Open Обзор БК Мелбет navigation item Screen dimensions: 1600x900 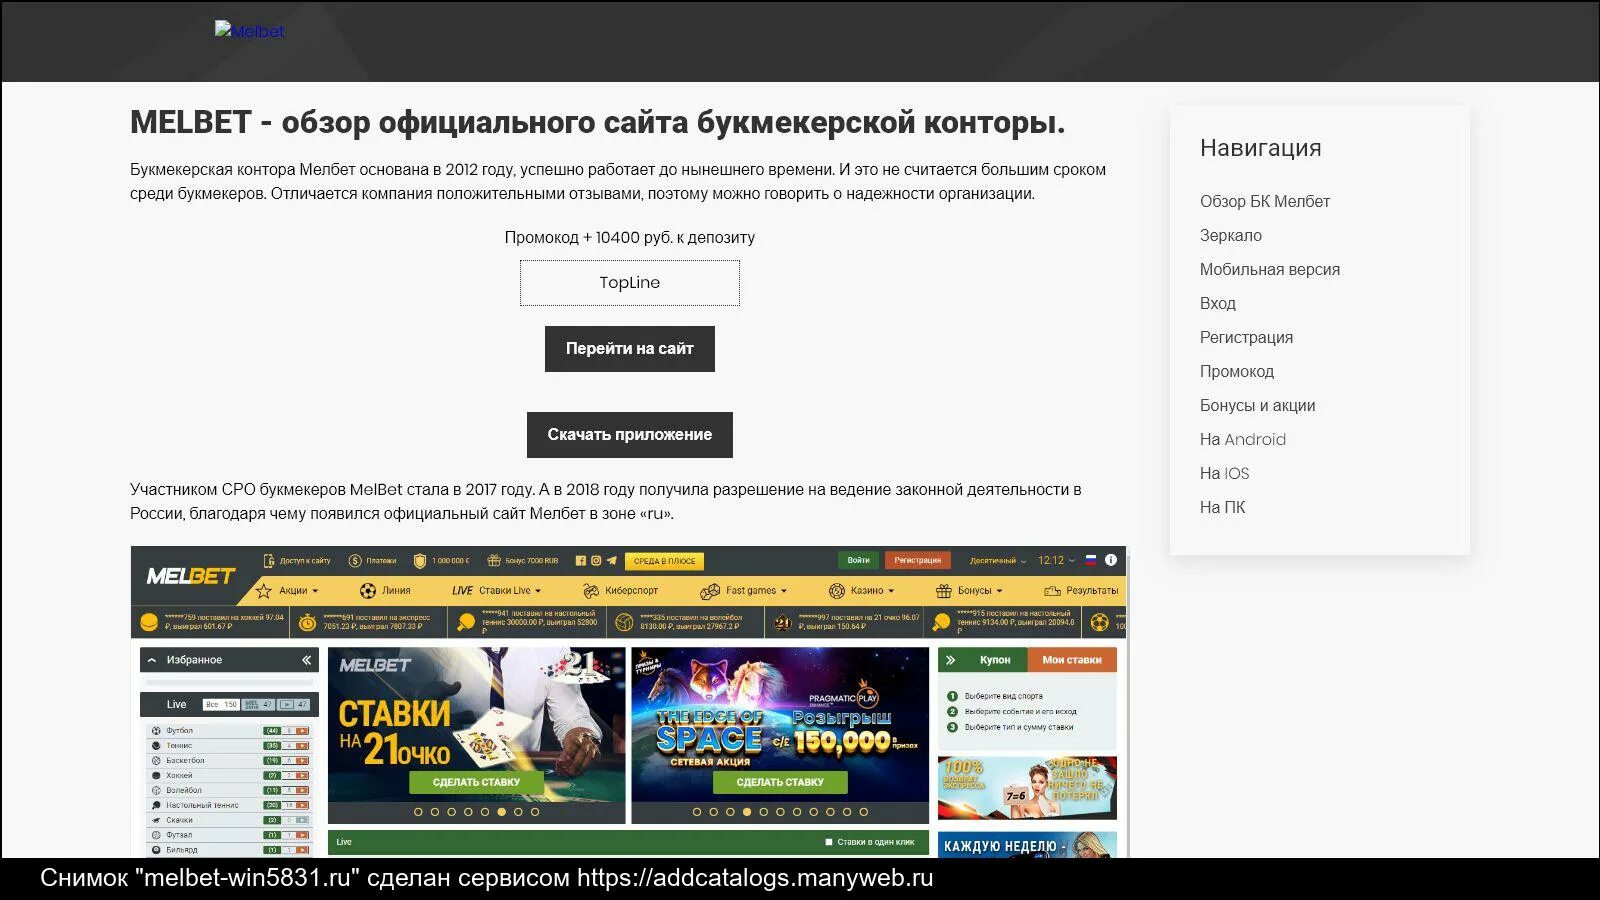click(1265, 201)
